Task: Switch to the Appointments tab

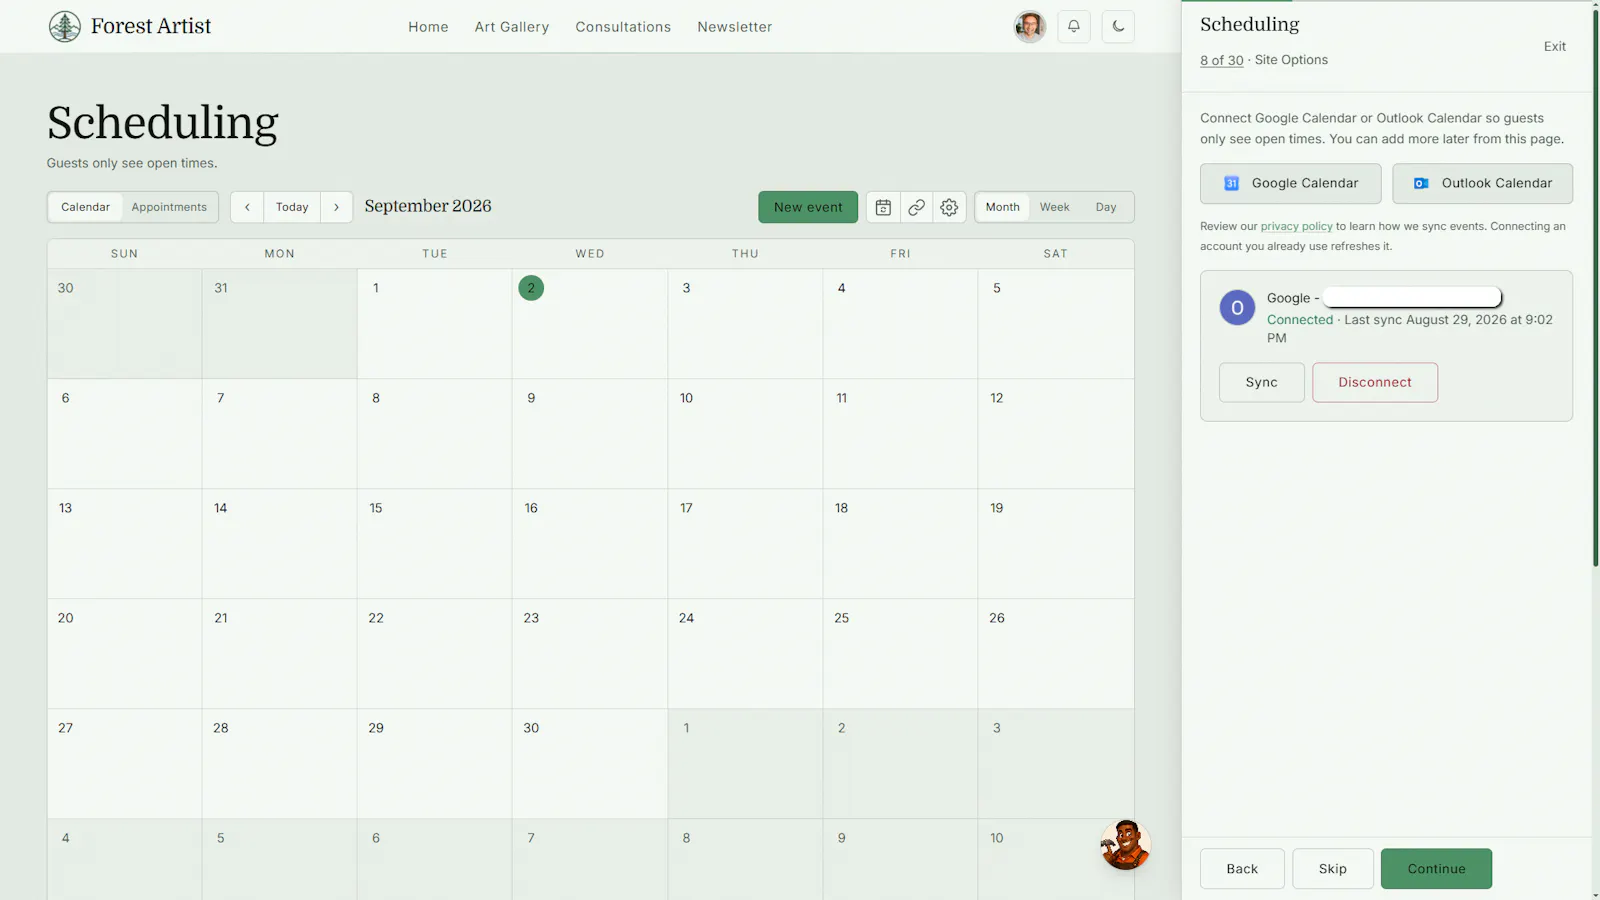Action: click(169, 207)
